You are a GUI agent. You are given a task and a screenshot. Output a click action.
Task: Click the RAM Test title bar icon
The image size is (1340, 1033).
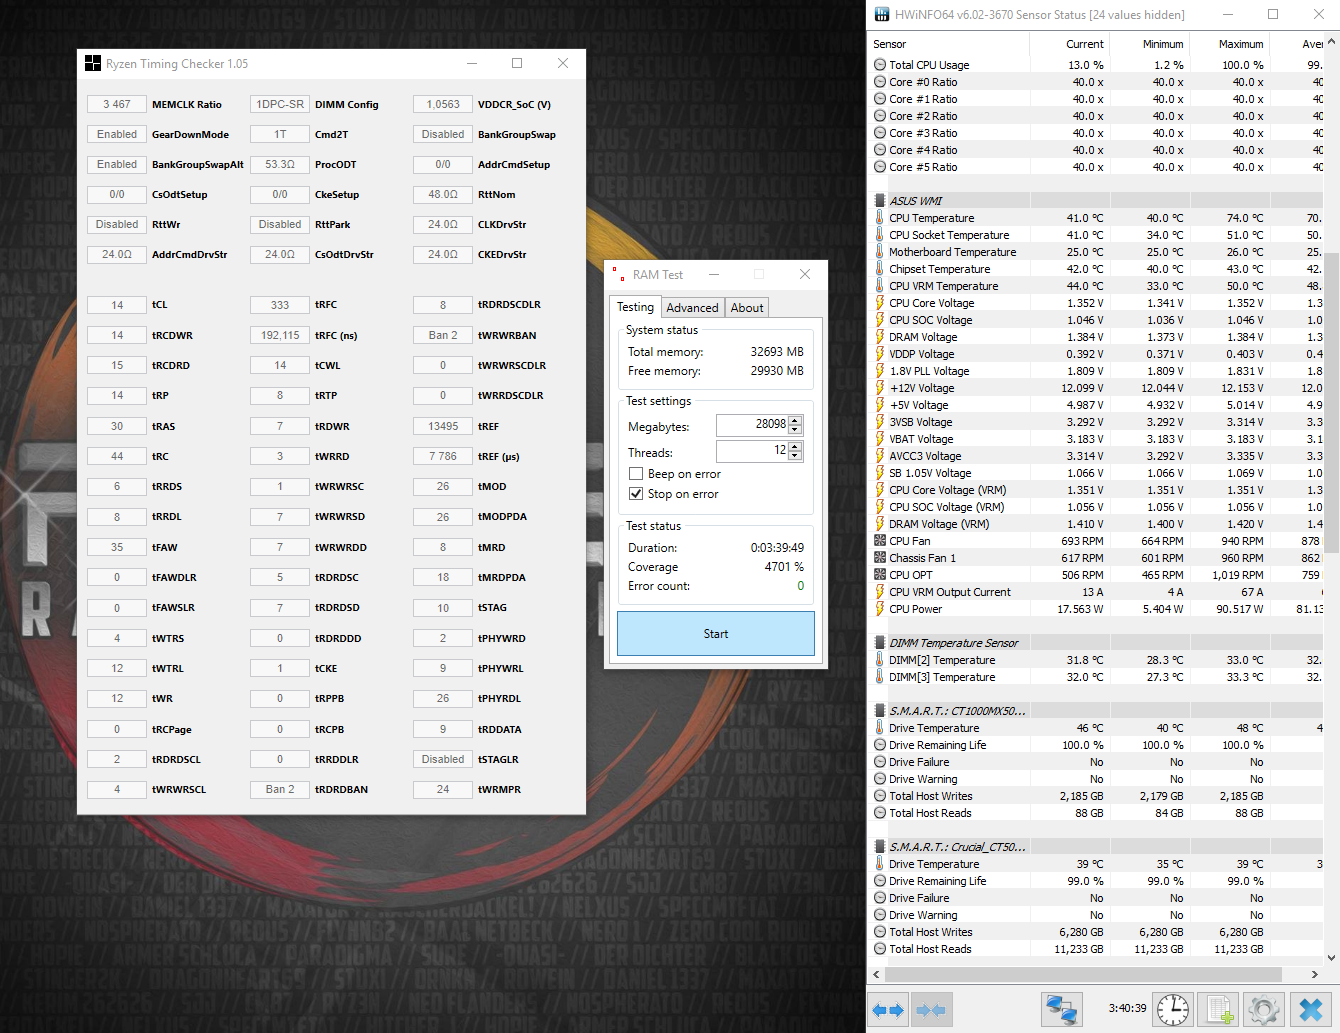(x=619, y=274)
